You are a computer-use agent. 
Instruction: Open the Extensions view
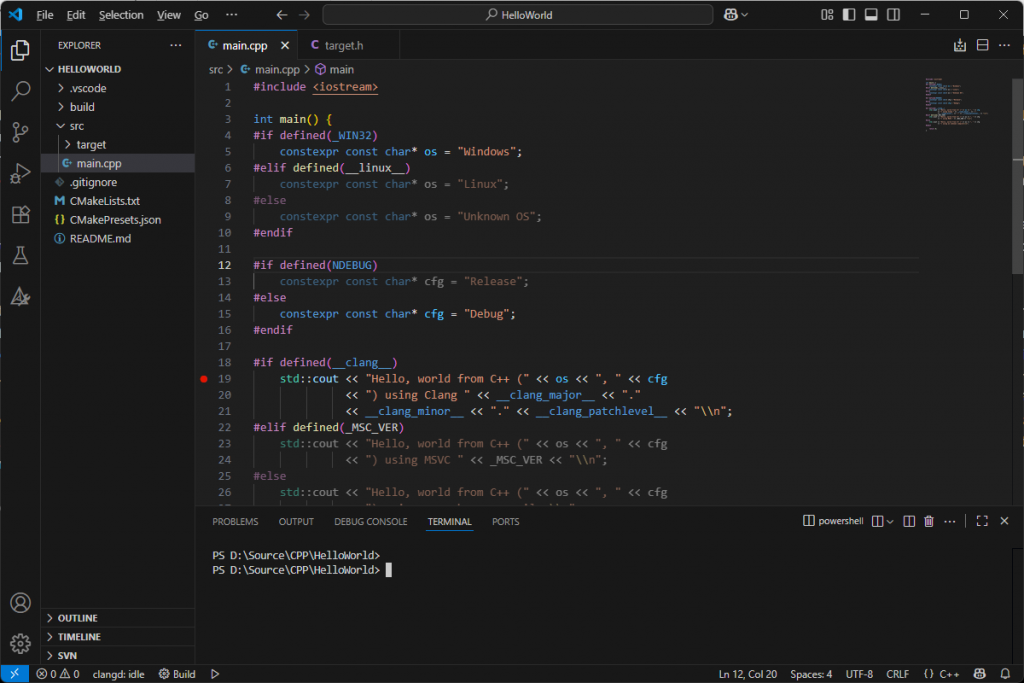[20, 215]
